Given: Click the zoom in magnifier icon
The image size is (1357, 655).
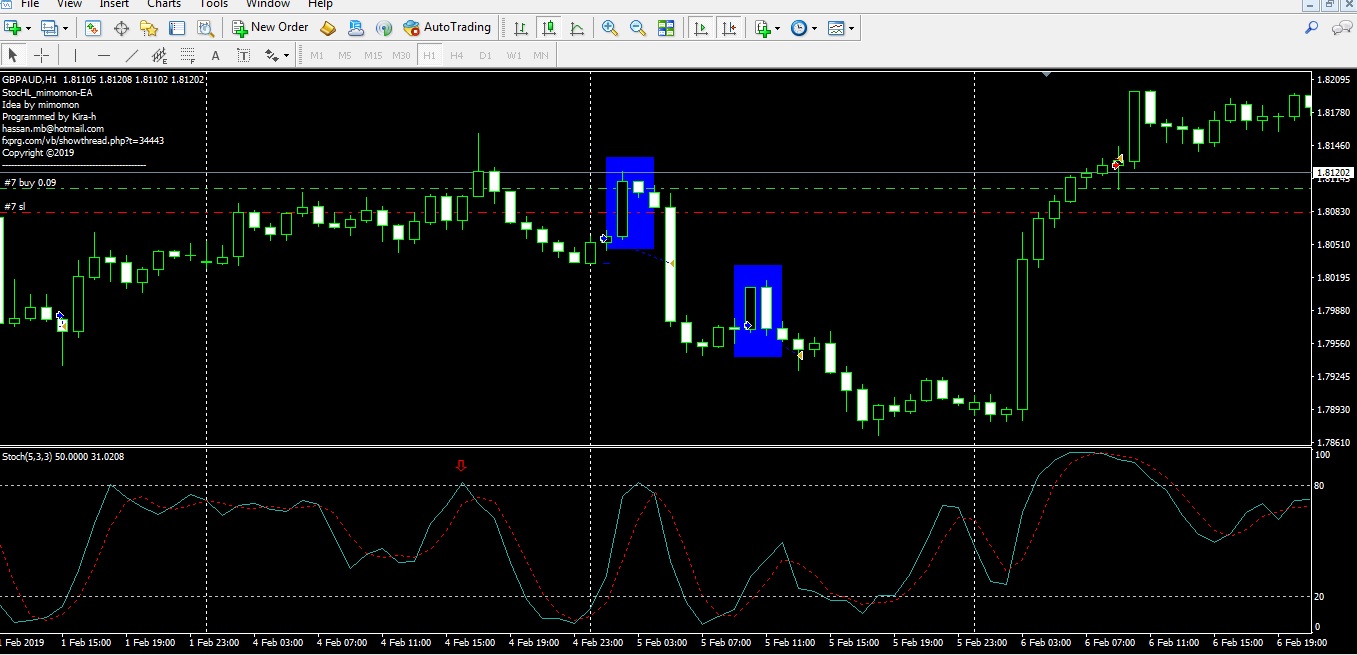Looking at the screenshot, I should 609,28.
